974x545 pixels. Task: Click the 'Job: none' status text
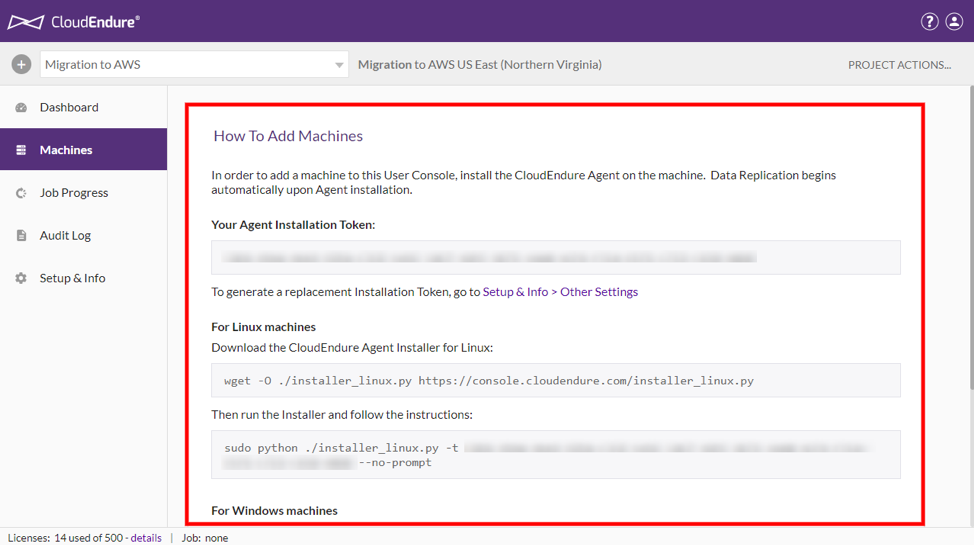(205, 538)
